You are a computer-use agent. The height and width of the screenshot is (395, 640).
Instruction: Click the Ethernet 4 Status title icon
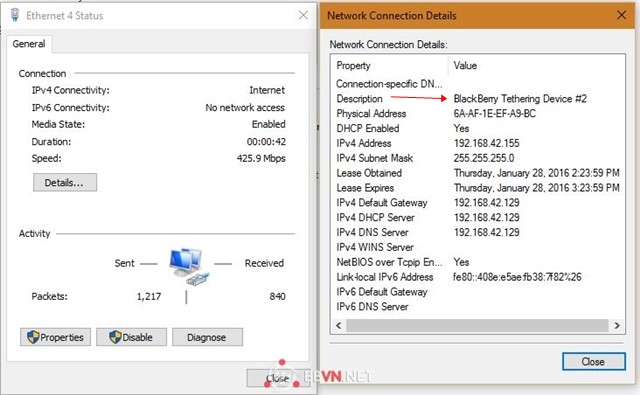[x=15, y=15]
